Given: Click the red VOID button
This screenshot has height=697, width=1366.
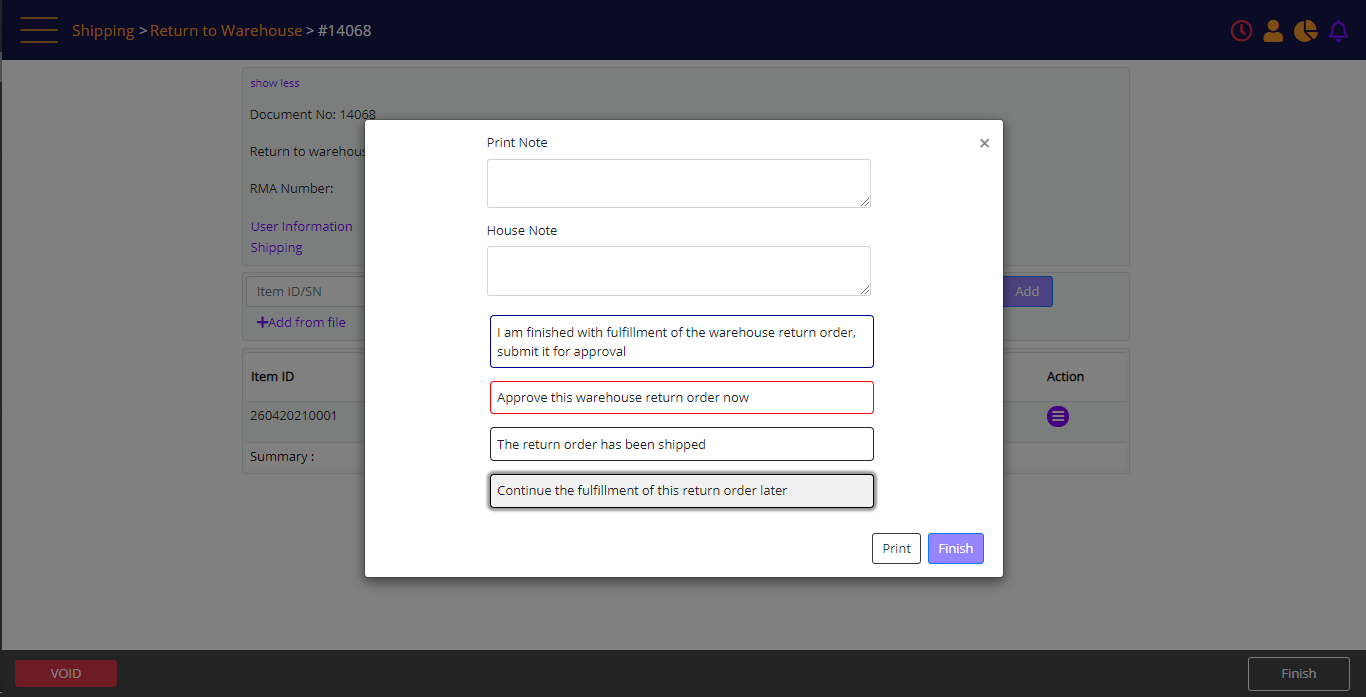Looking at the screenshot, I should (x=66, y=673).
